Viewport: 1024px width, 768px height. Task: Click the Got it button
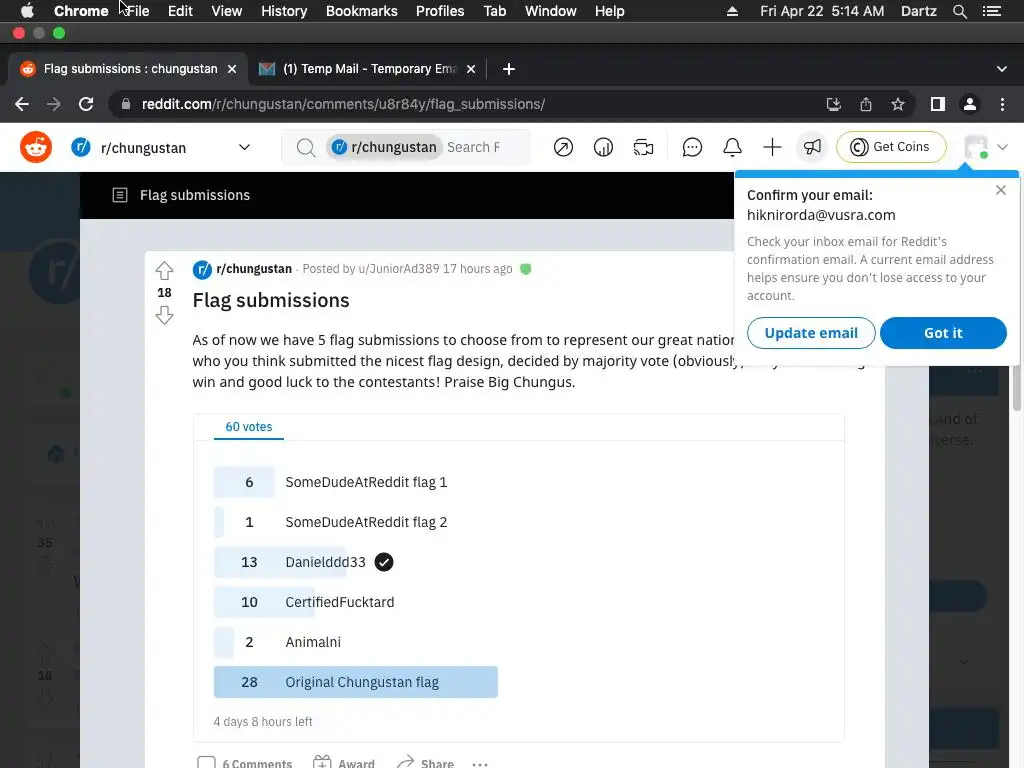click(943, 333)
